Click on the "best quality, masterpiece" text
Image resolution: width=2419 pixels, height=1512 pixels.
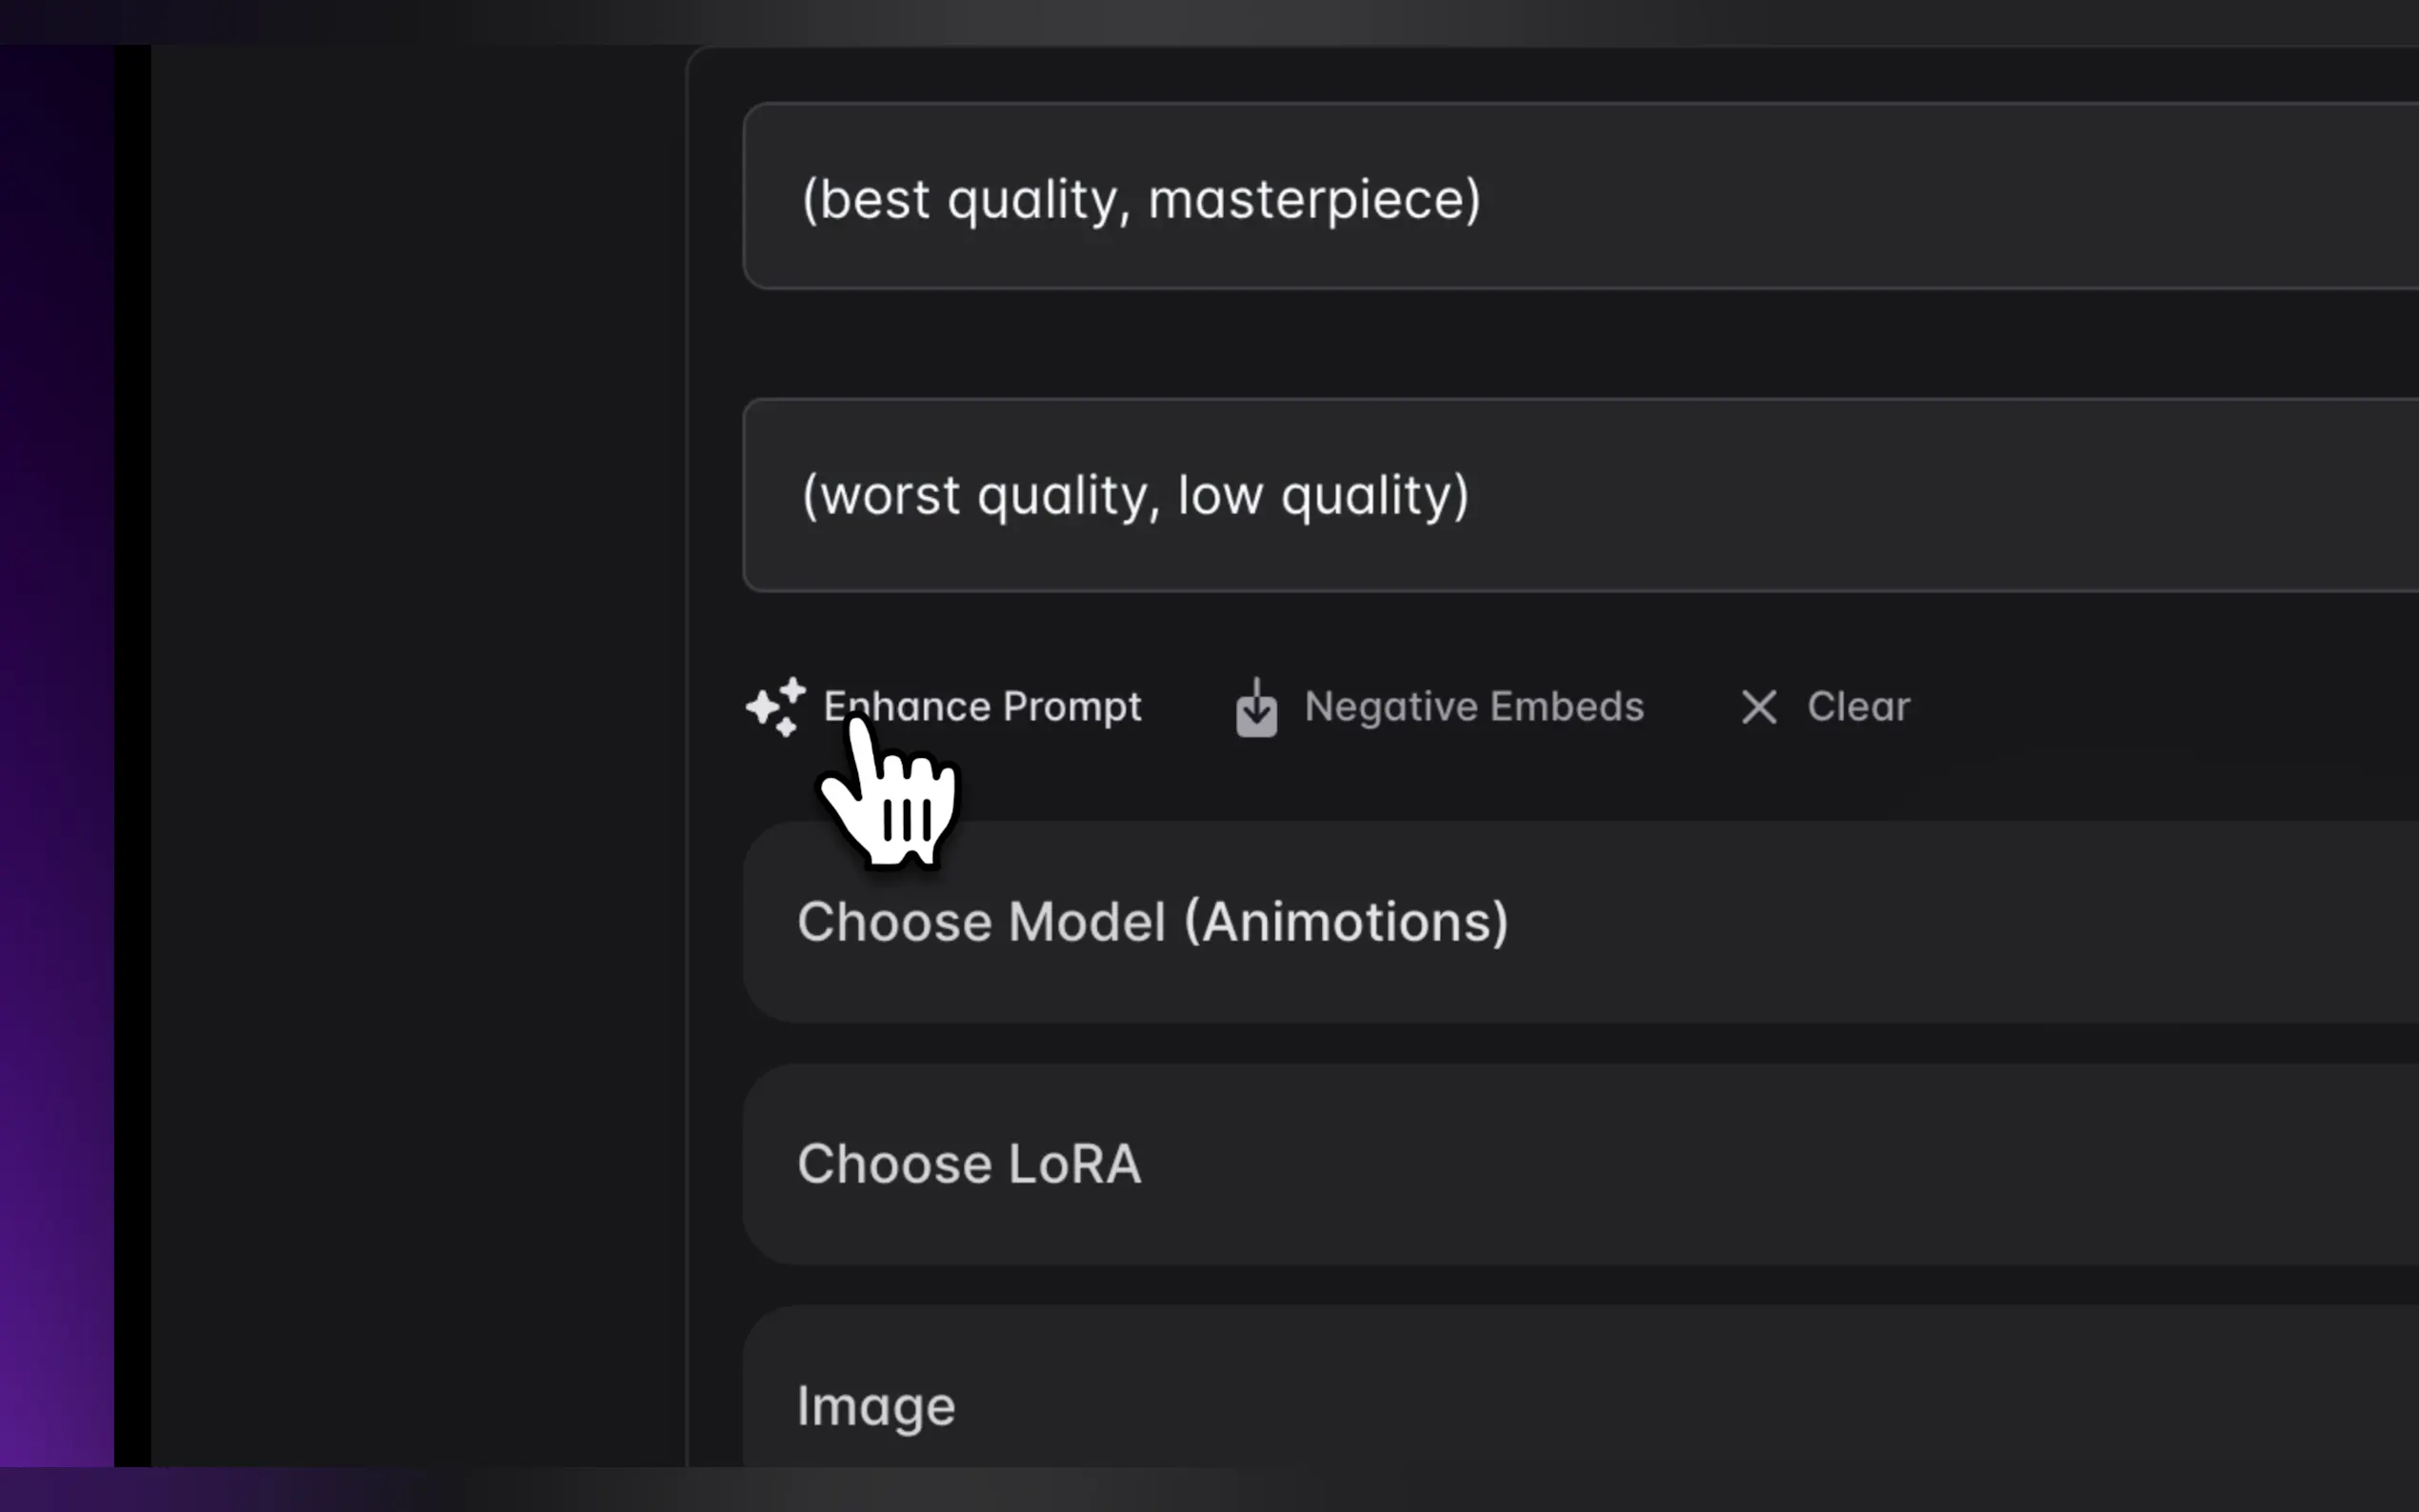[1140, 199]
